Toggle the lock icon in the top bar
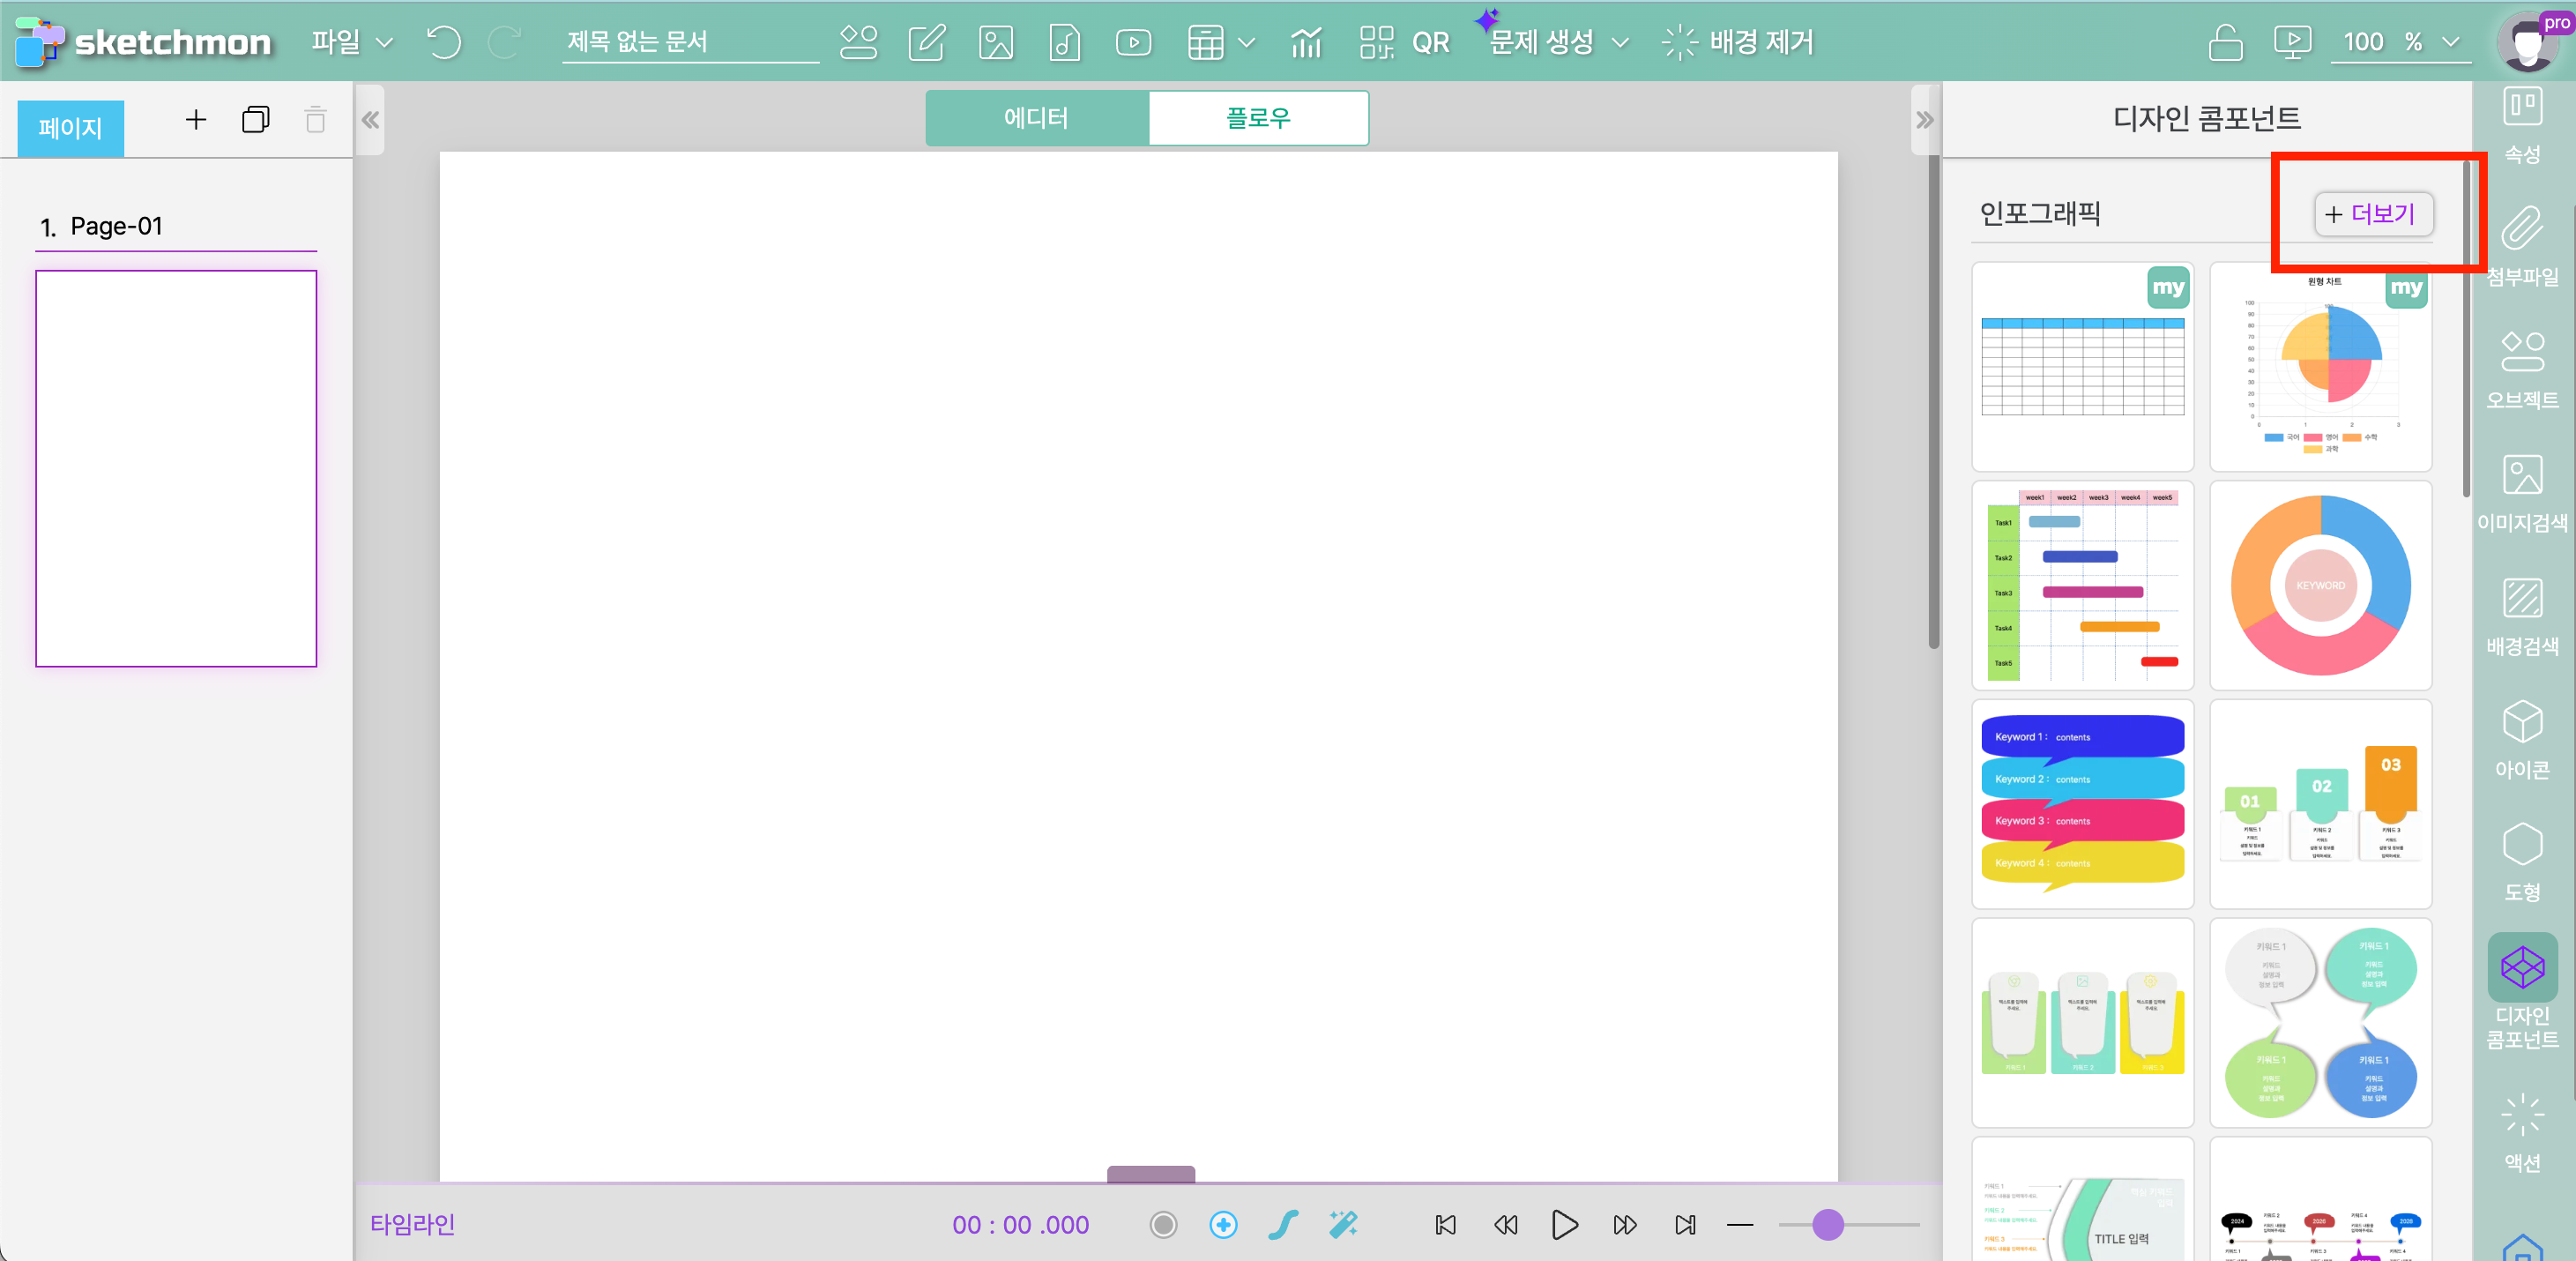Viewport: 2576px width, 1261px height. pos(2225,42)
